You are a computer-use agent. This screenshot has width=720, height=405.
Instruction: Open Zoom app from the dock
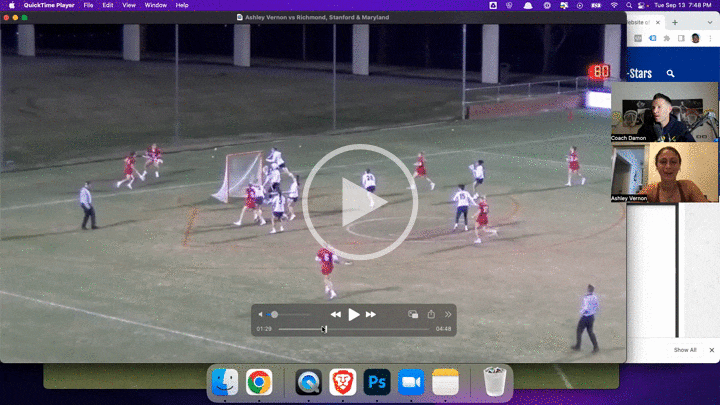(x=411, y=382)
